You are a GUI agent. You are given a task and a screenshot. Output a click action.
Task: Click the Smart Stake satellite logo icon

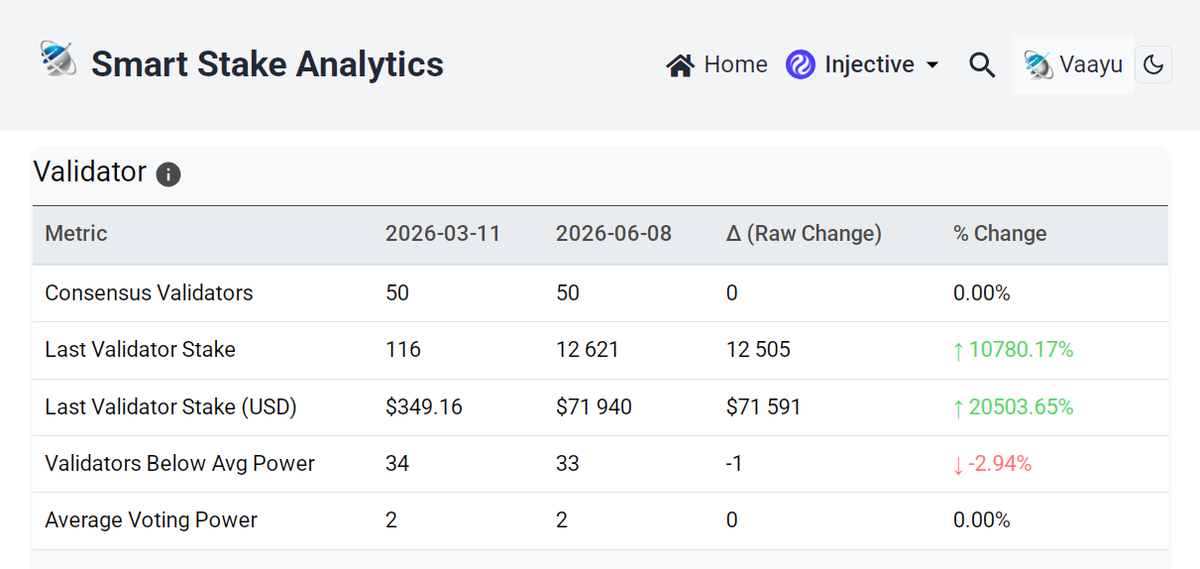click(x=58, y=62)
